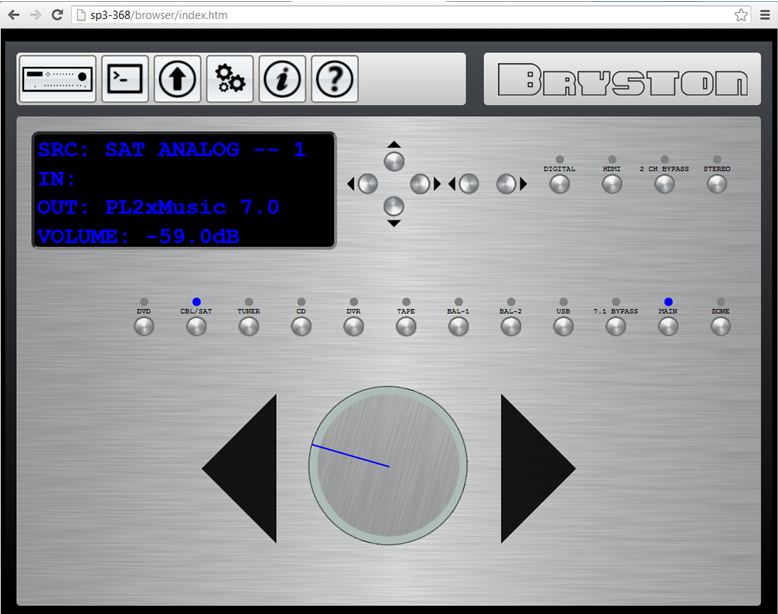778x614 pixels.
Task: Open the settings gears icon
Action: click(x=230, y=79)
